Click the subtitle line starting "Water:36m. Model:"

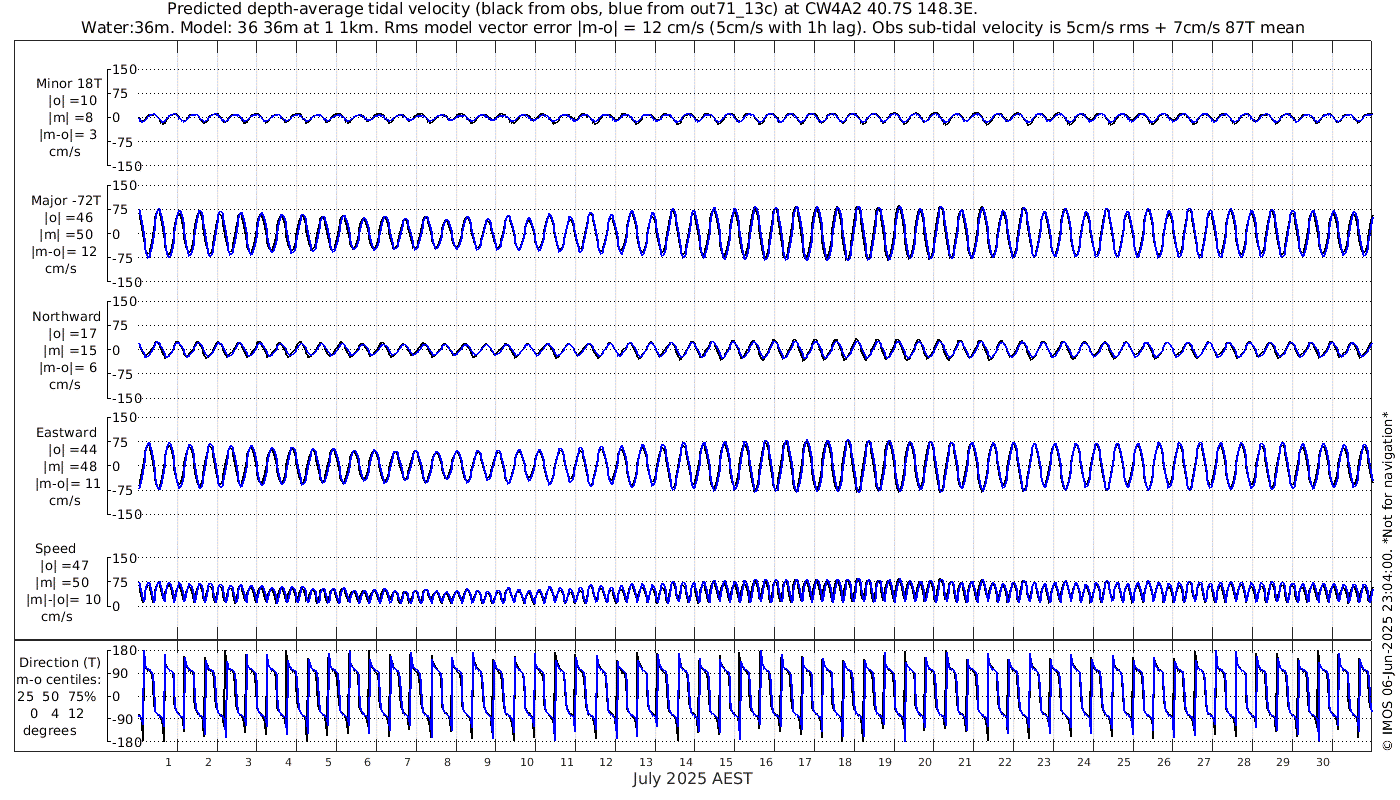pos(692,28)
